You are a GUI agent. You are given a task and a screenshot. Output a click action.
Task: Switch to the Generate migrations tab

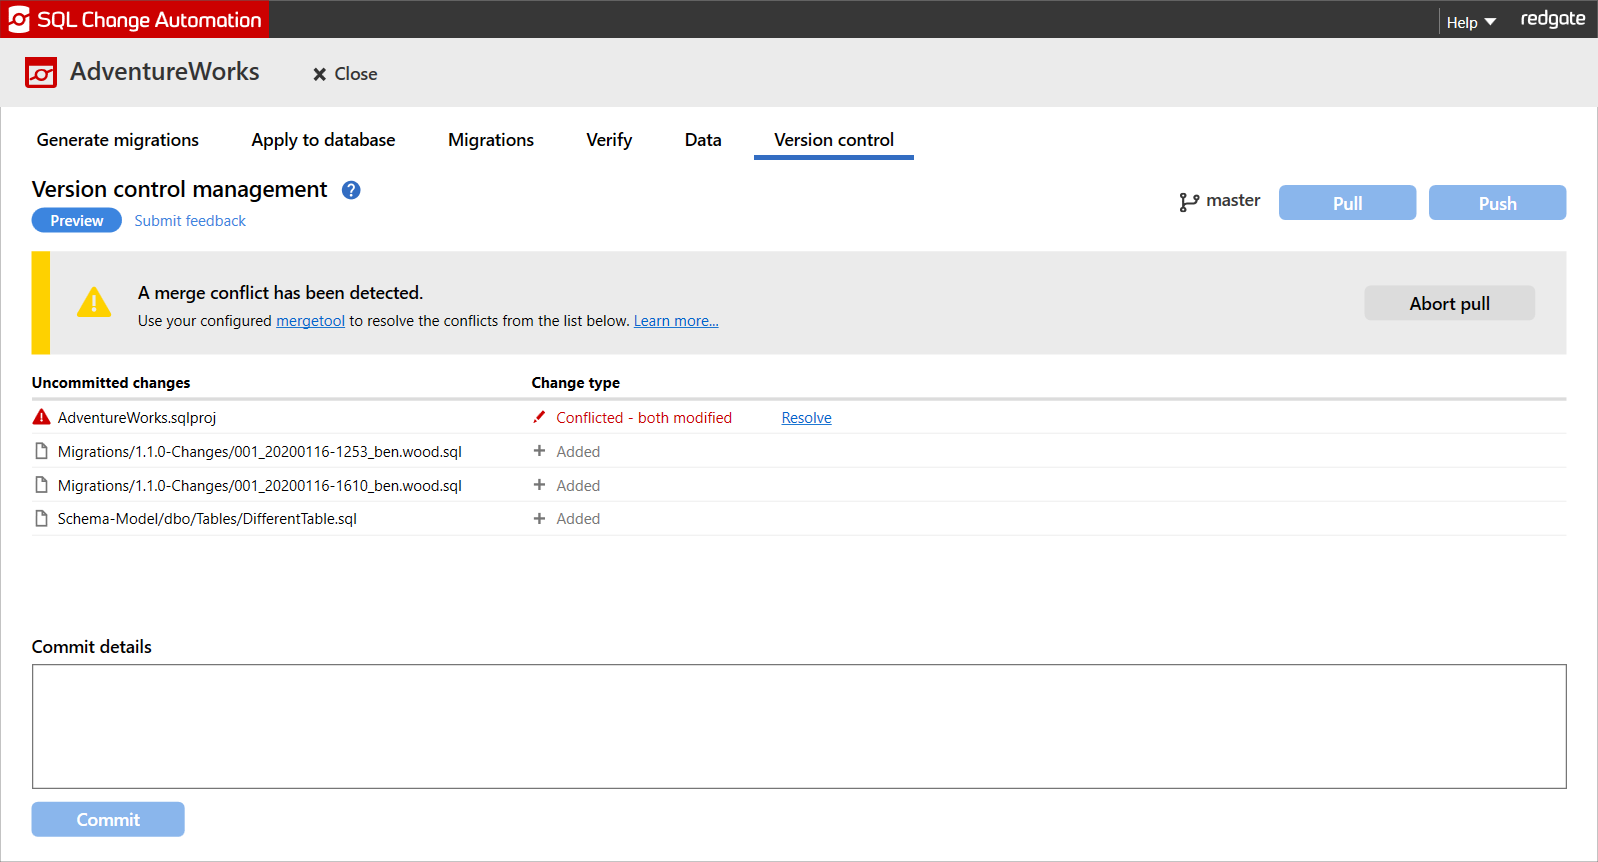point(118,140)
